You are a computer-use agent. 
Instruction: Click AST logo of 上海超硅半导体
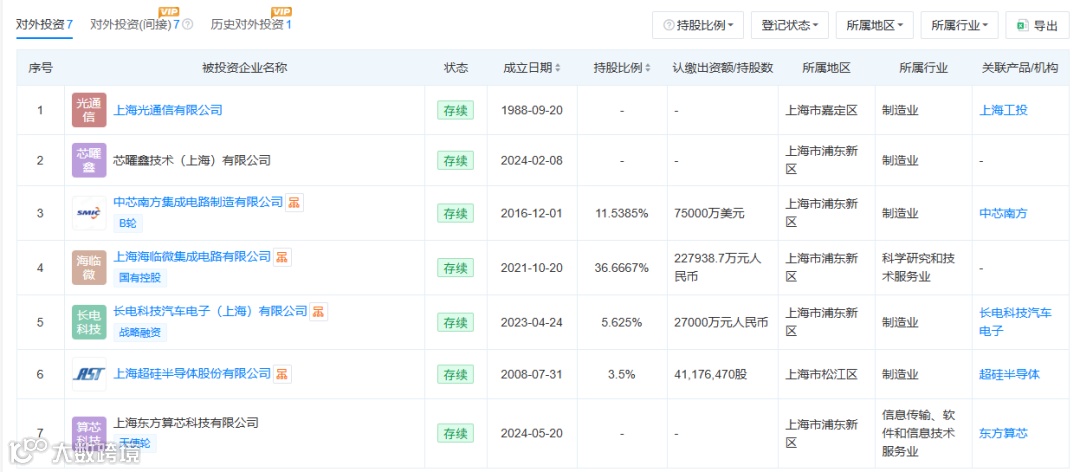click(89, 374)
